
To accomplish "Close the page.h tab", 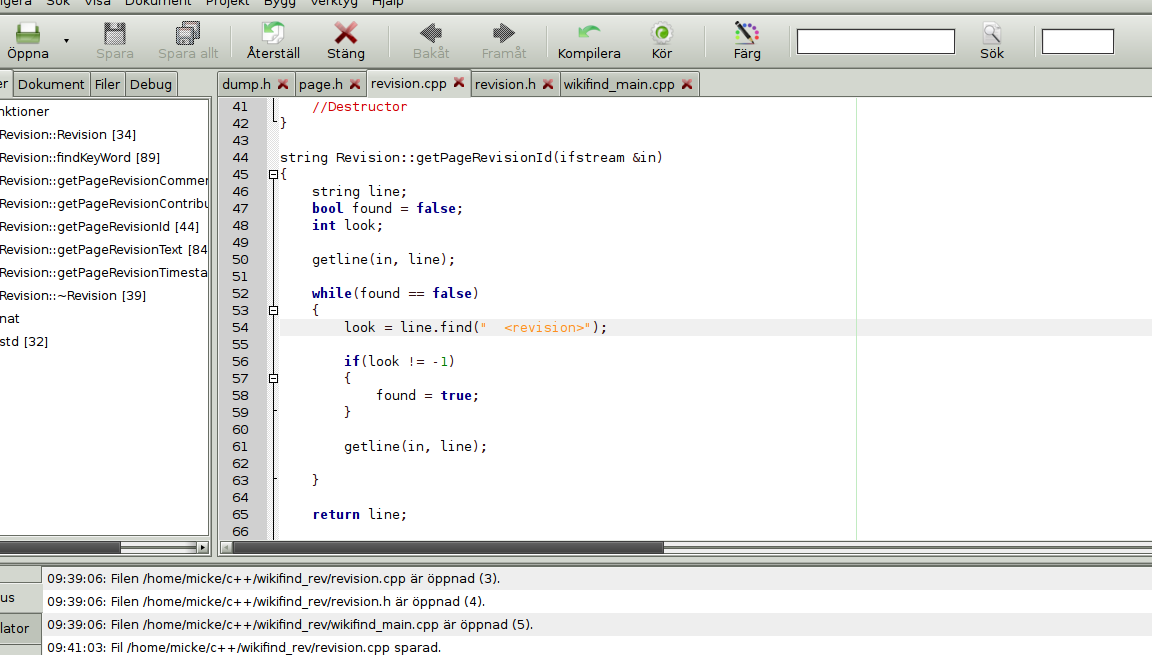I will [355, 84].
